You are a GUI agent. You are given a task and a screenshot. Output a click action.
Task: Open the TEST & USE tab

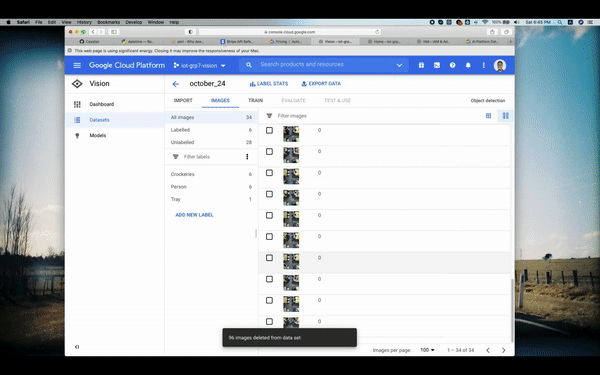(x=338, y=100)
